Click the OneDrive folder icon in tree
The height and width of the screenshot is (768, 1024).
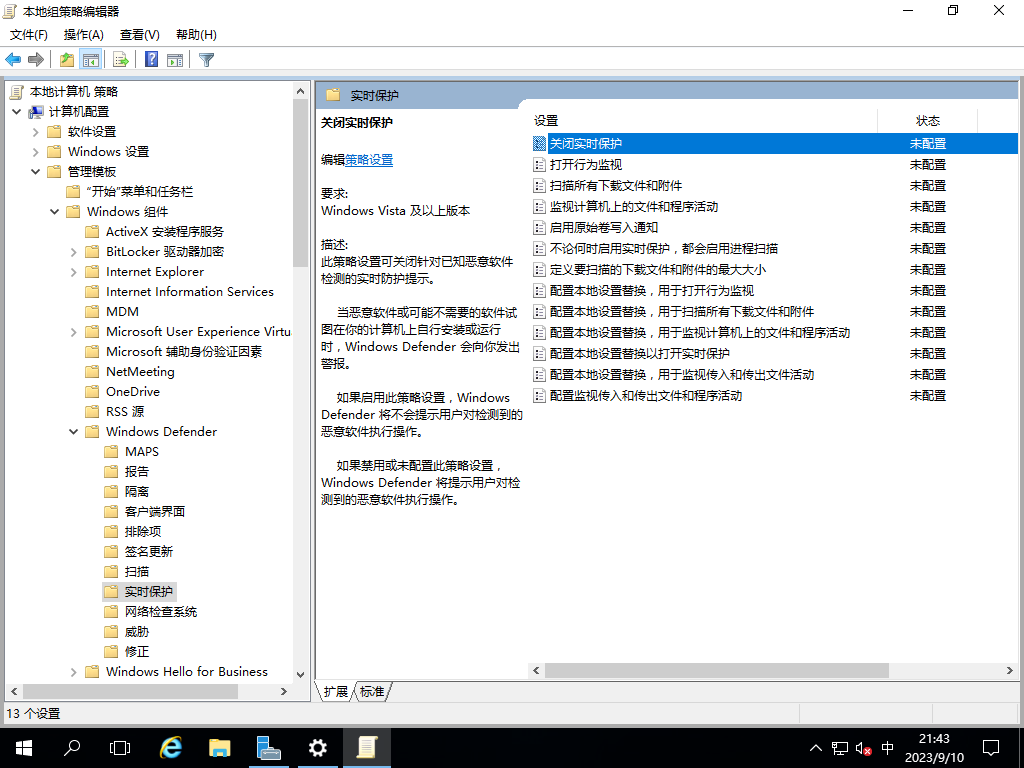(93, 391)
